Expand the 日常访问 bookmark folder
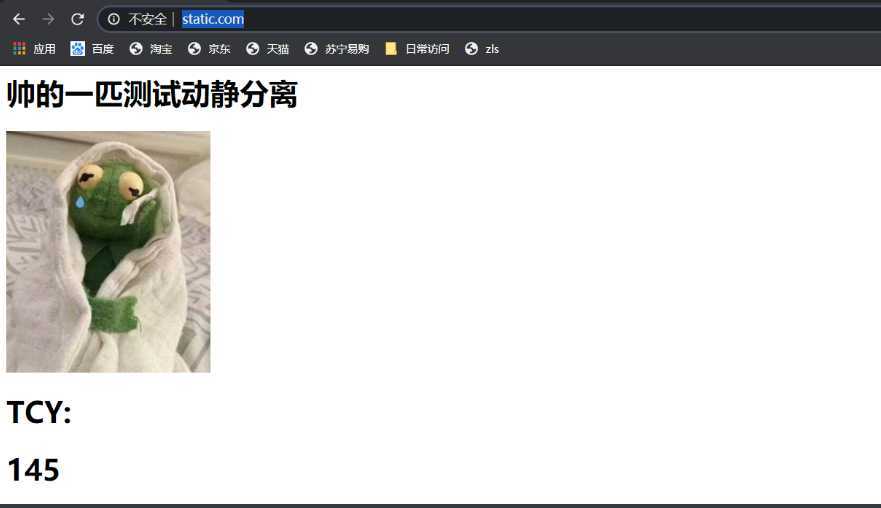The image size is (881, 508). 417,49
